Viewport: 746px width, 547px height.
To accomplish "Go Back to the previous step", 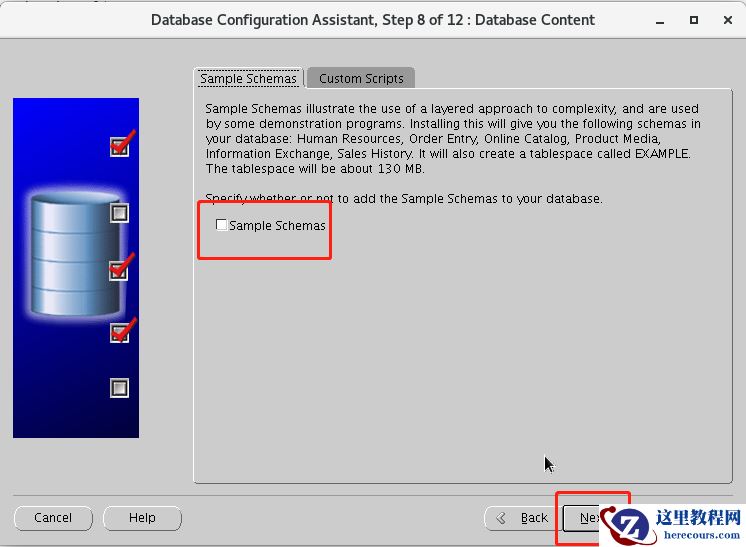I will point(522,518).
